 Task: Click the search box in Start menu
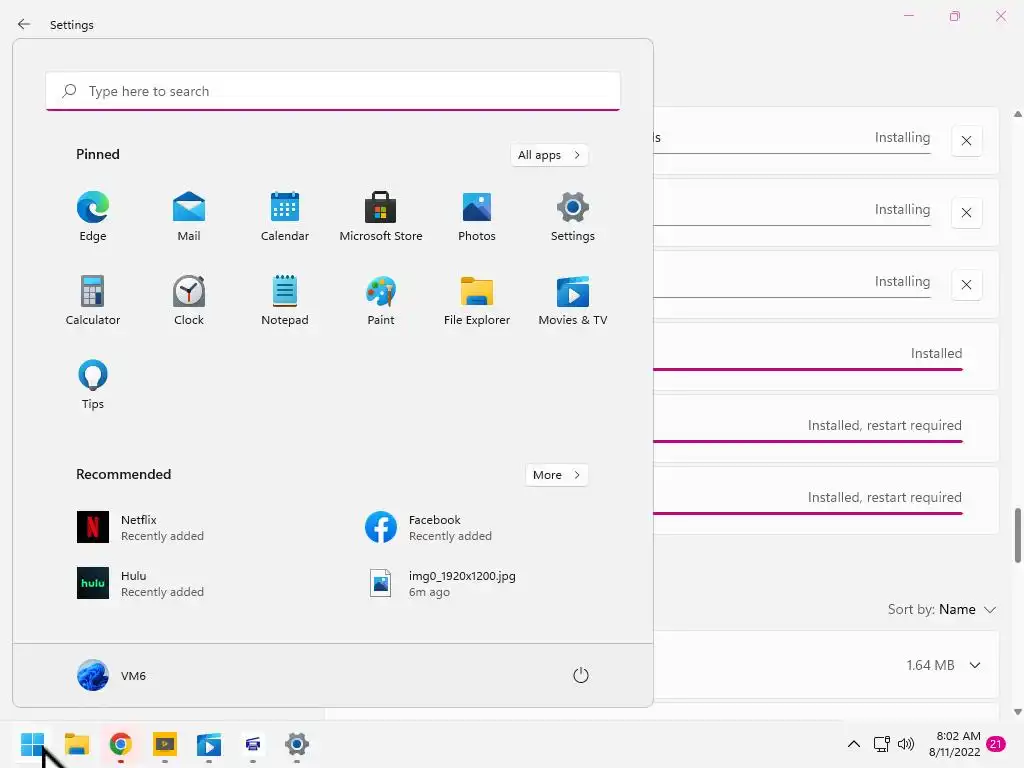[x=333, y=91]
